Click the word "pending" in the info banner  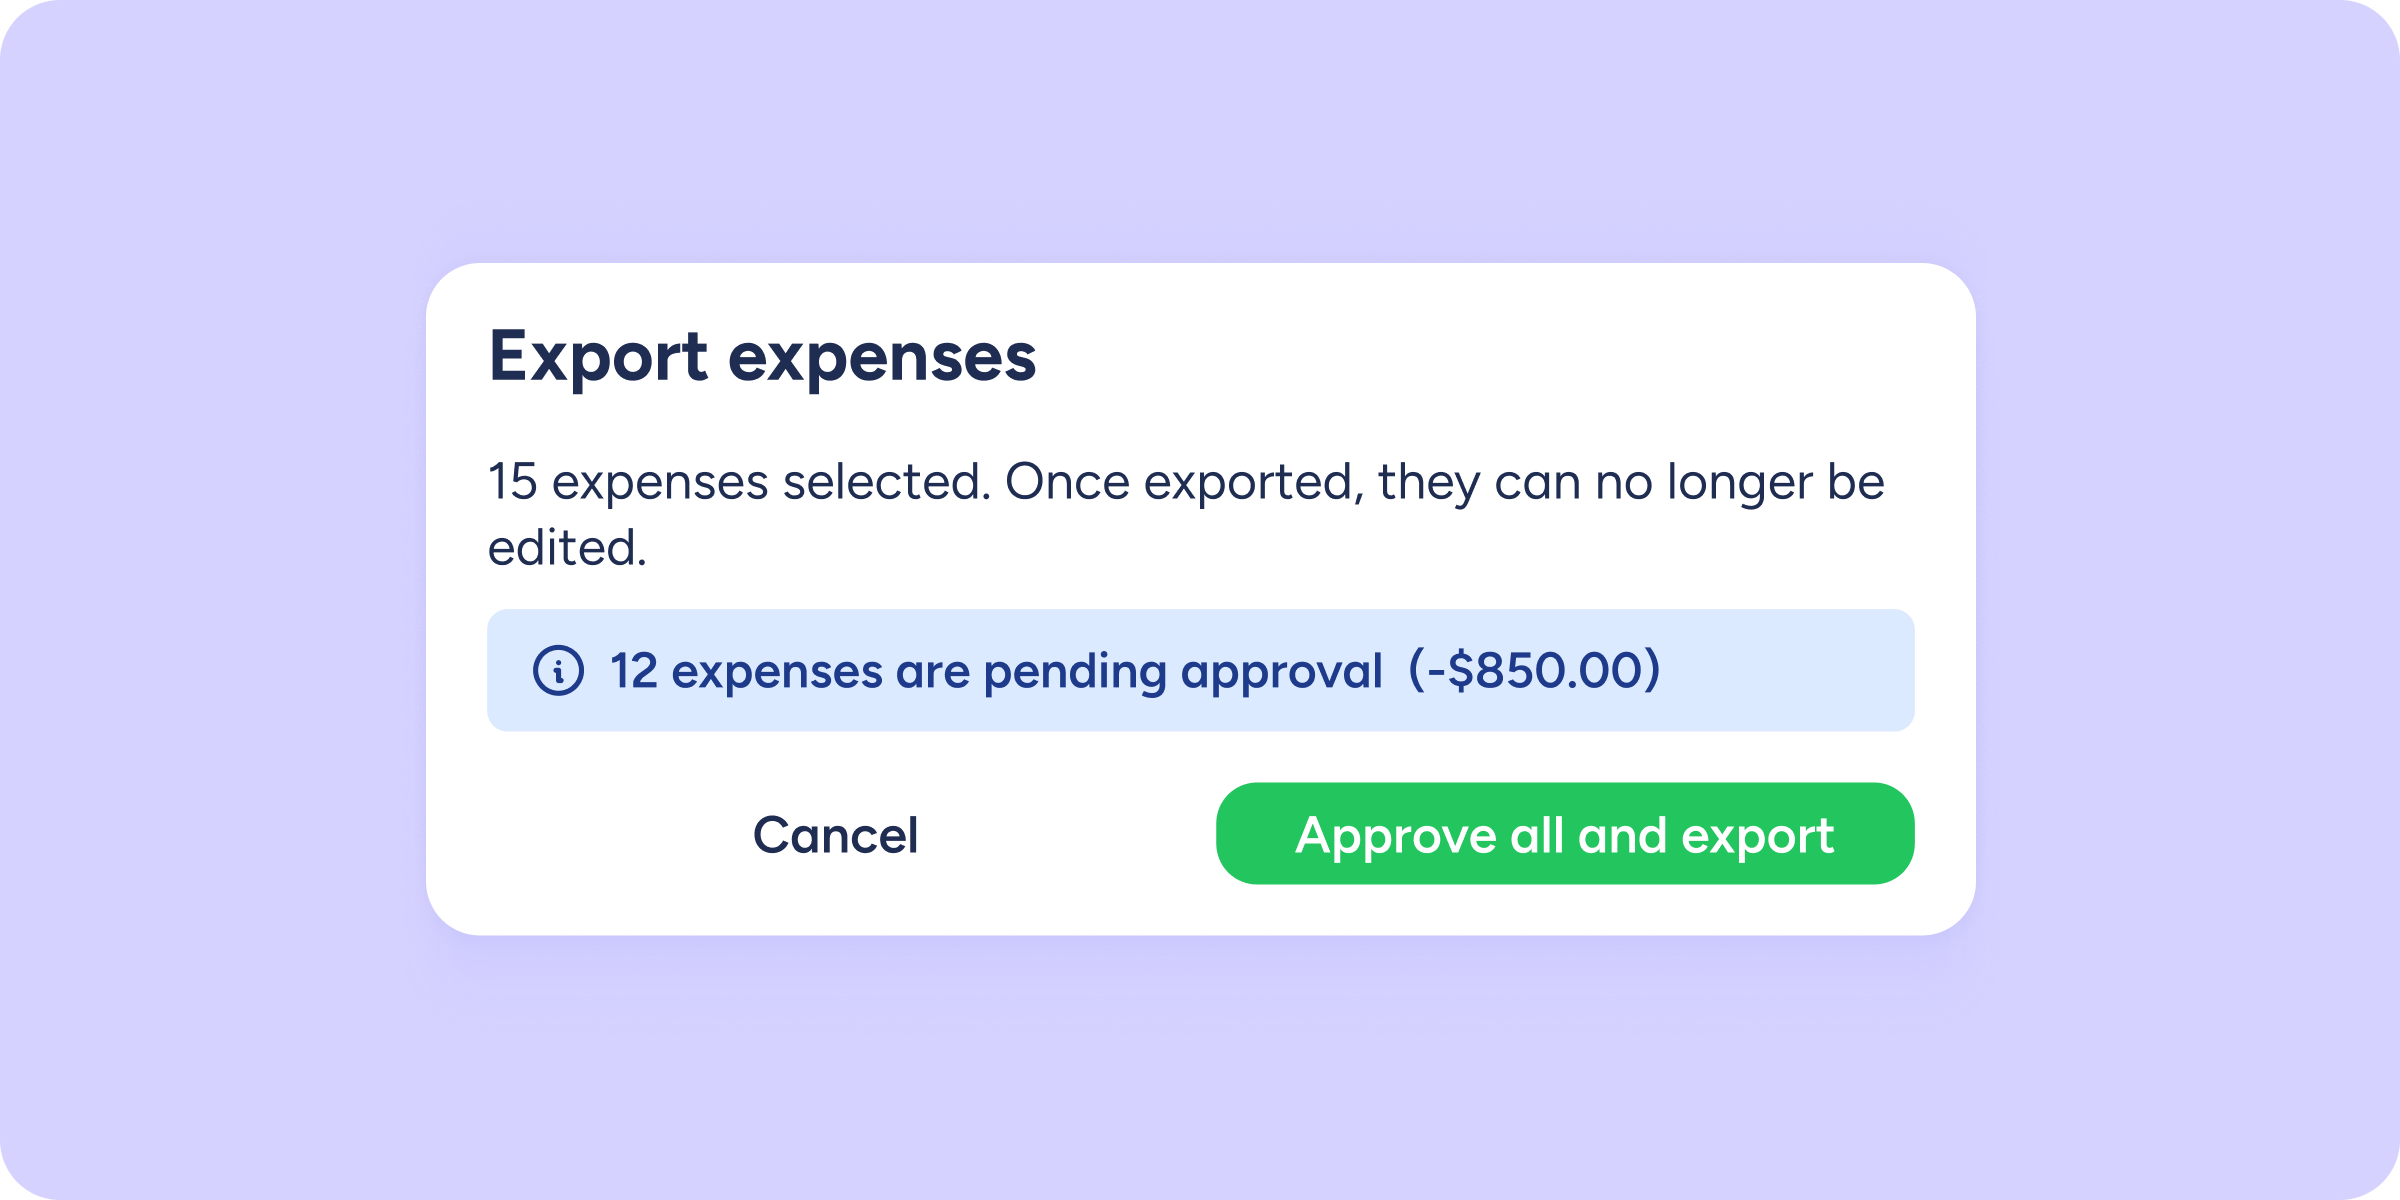pyautogui.click(x=1075, y=672)
